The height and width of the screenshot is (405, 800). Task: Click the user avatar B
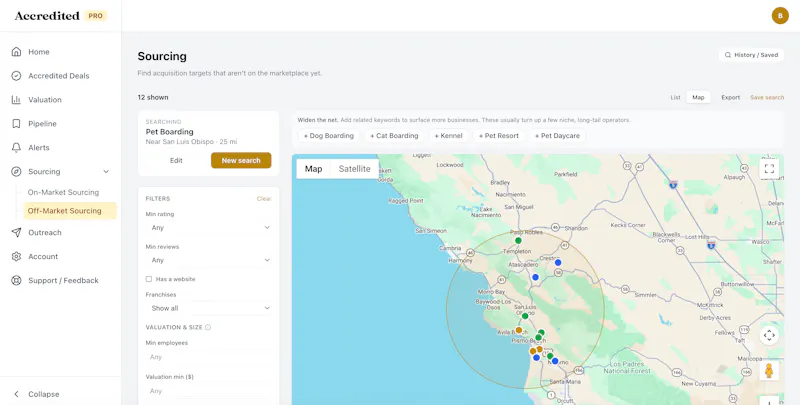[780, 16]
